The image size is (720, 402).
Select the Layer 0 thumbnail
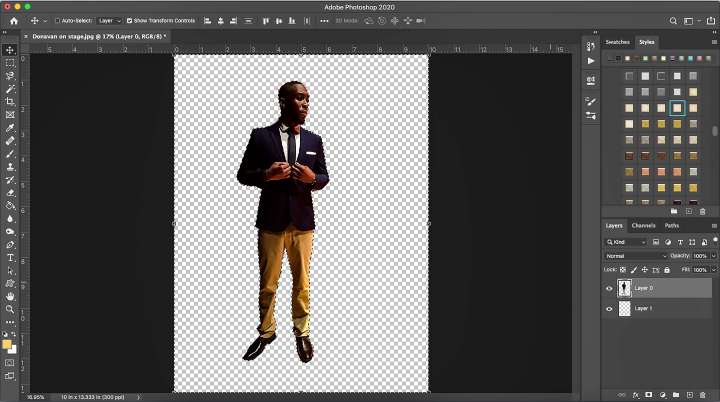(625, 288)
